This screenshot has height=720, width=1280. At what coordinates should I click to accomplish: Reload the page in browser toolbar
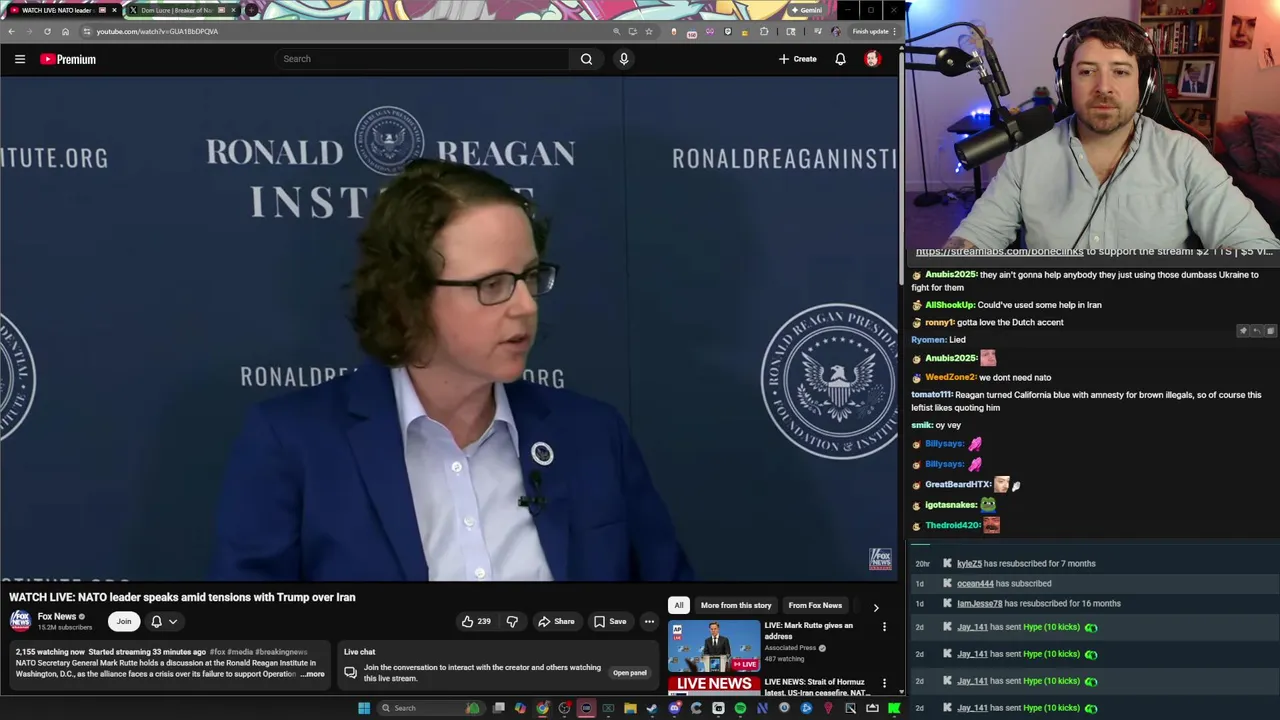(x=47, y=31)
